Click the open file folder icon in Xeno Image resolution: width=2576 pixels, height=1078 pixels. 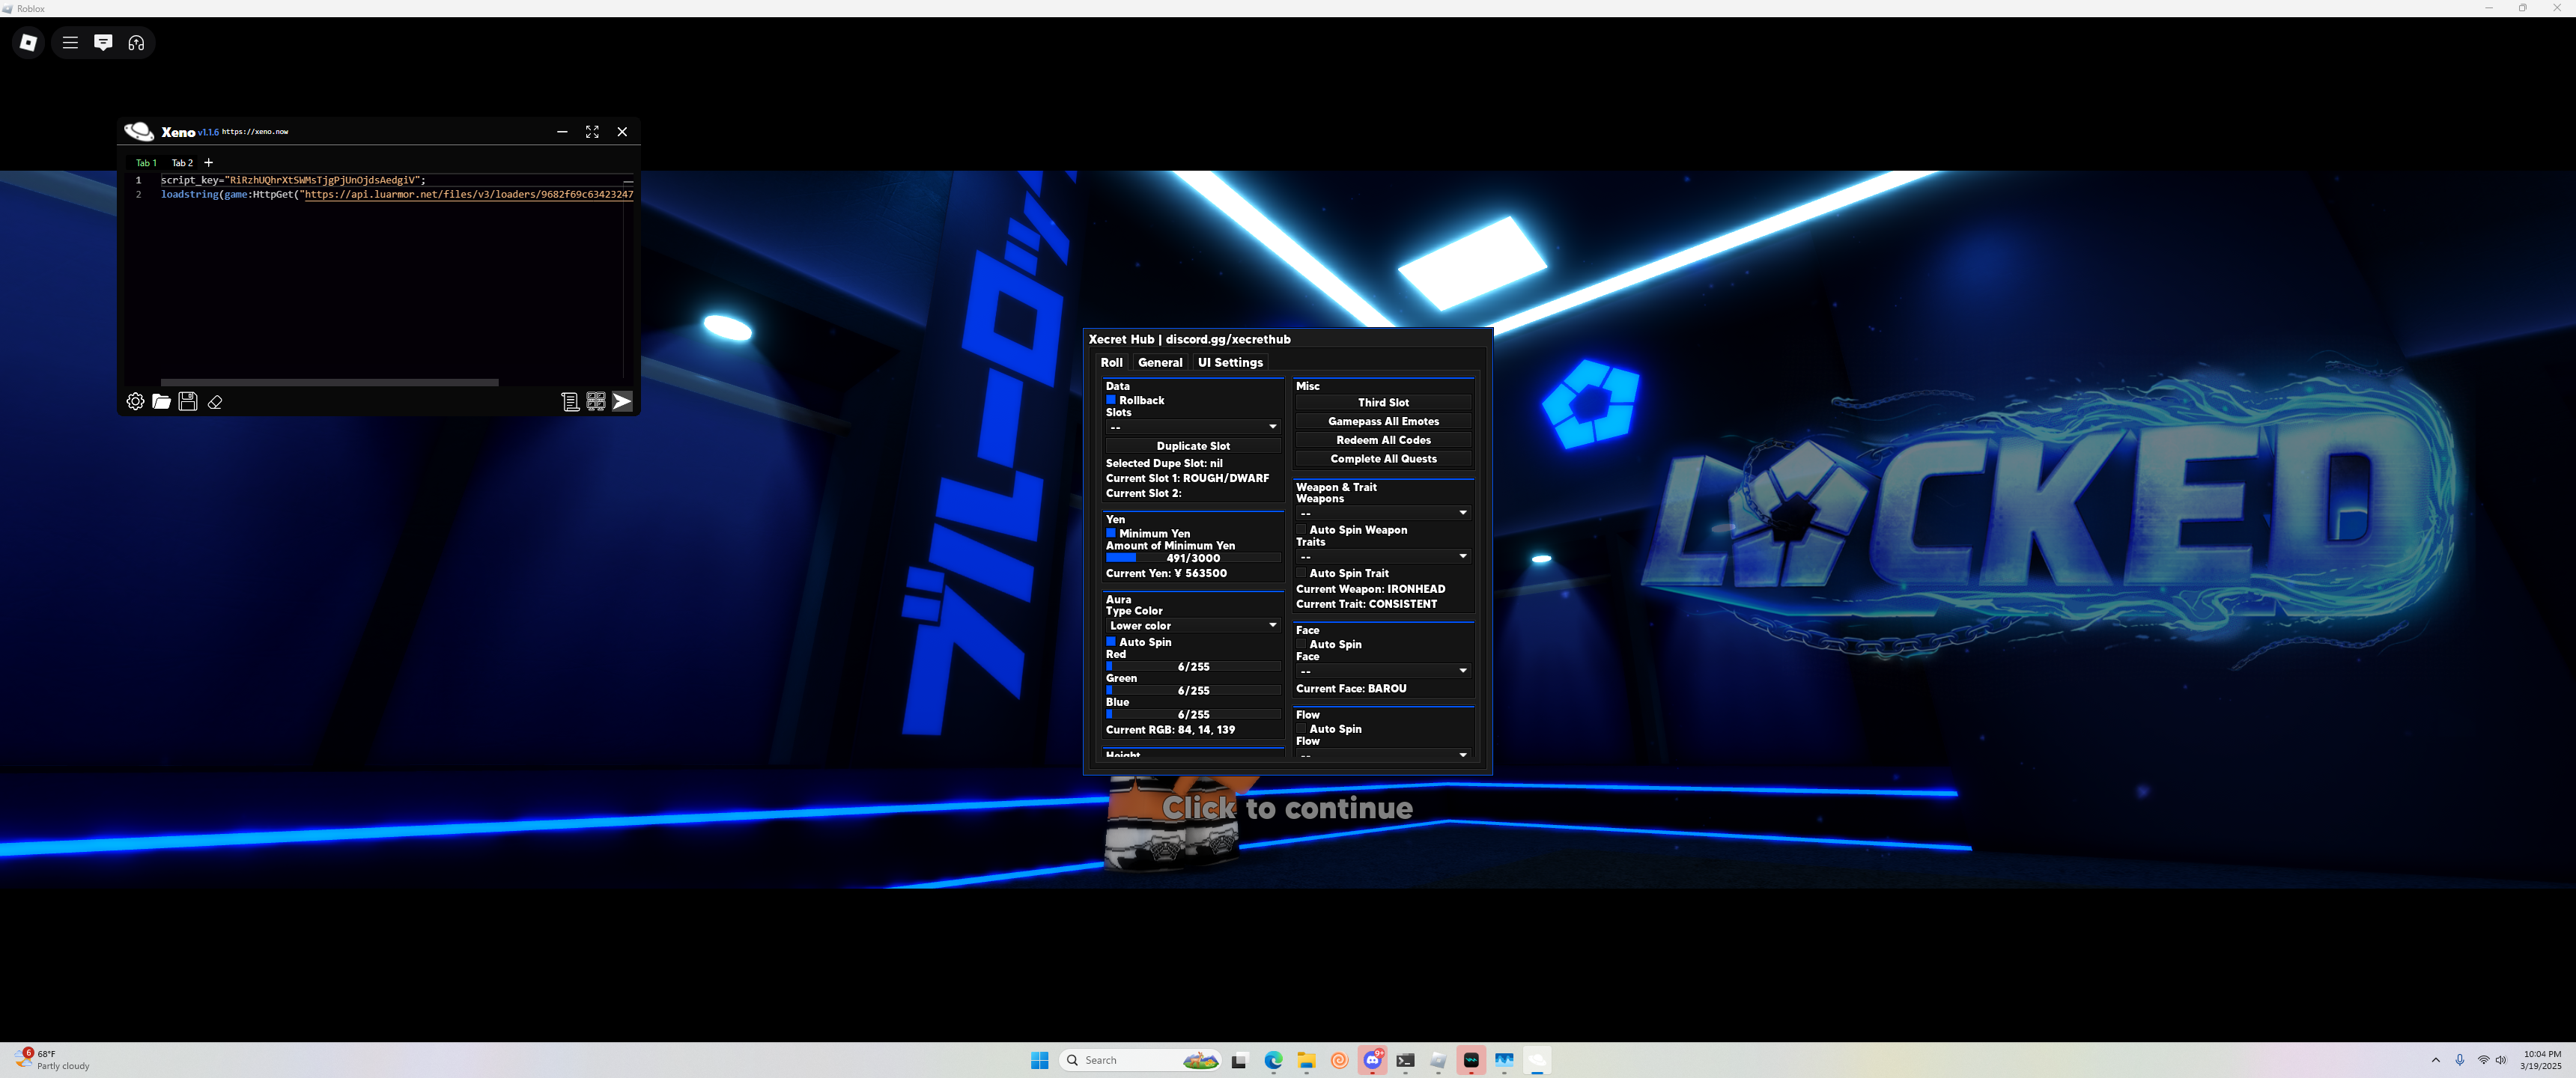click(161, 401)
